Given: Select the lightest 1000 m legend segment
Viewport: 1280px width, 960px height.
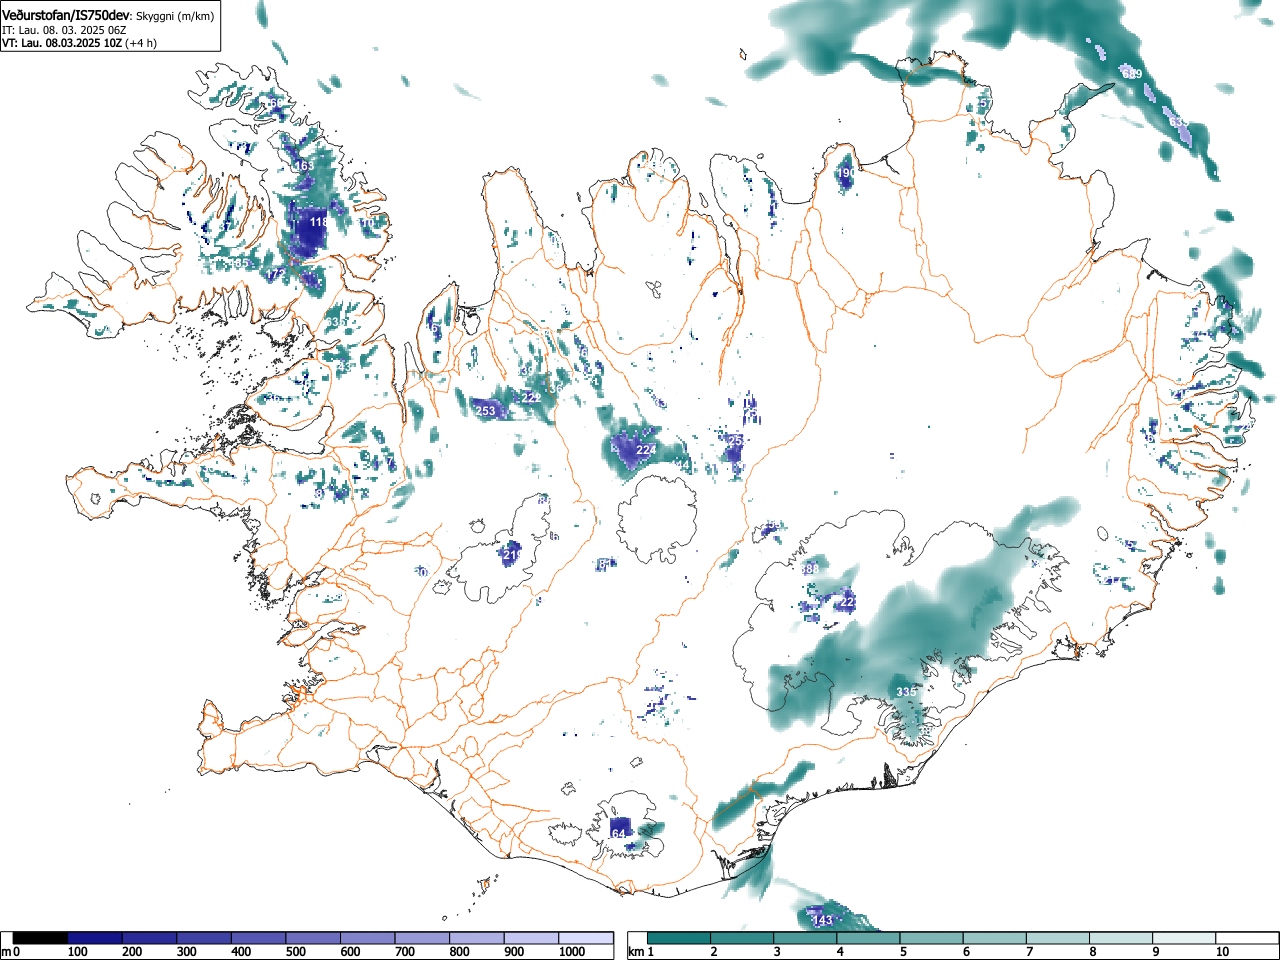Looking at the screenshot, I should 586,938.
